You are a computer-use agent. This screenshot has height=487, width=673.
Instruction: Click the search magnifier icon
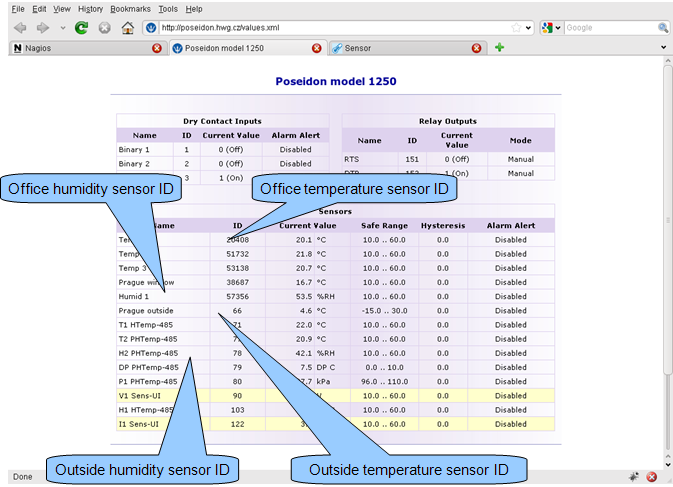tap(663, 28)
